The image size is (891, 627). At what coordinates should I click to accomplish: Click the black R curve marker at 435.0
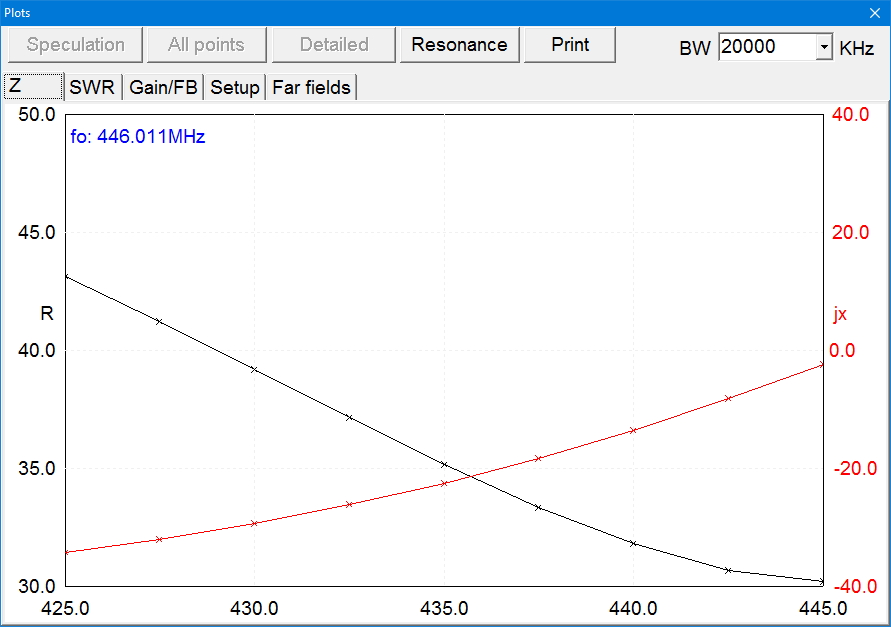[444, 464]
